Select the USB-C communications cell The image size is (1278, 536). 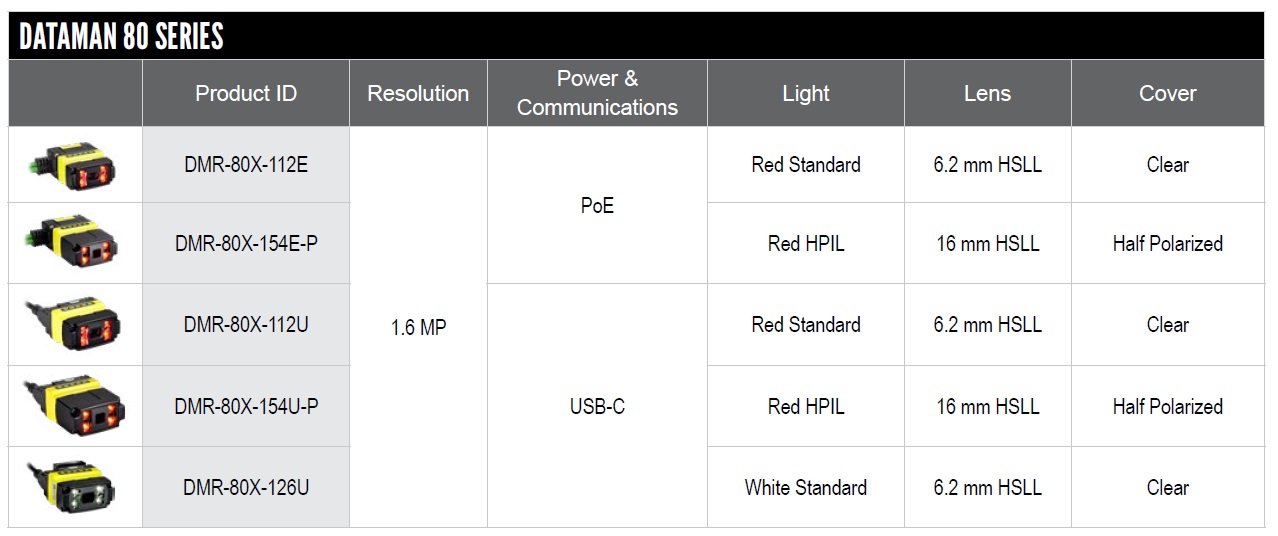pyautogui.click(x=597, y=406)
